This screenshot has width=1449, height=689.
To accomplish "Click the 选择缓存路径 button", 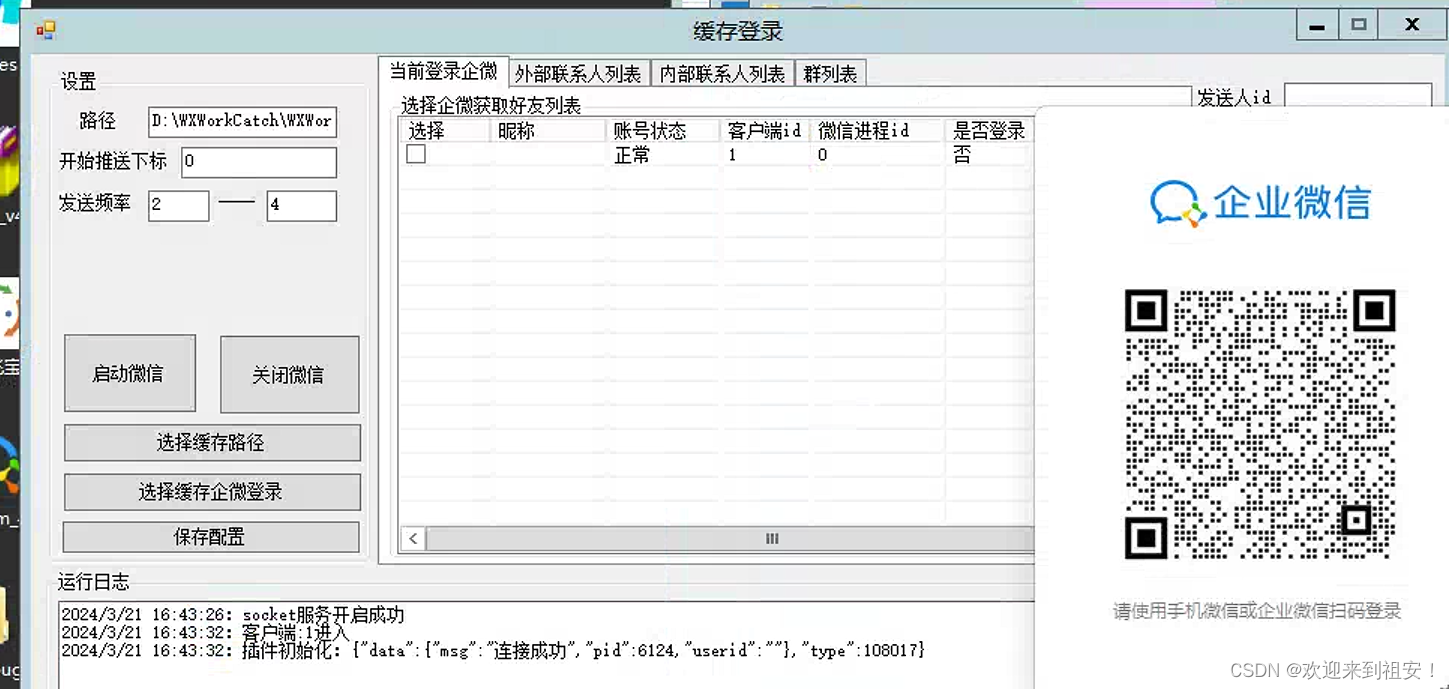I will [212, 442].
